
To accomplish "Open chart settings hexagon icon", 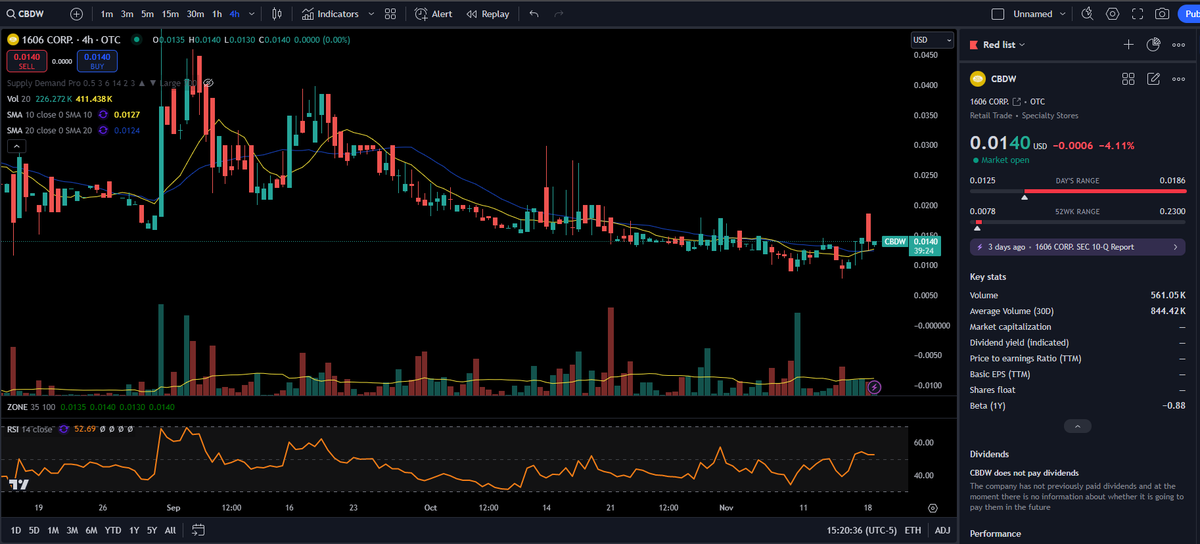I will pyautogui.click(x=1113, y=14).
